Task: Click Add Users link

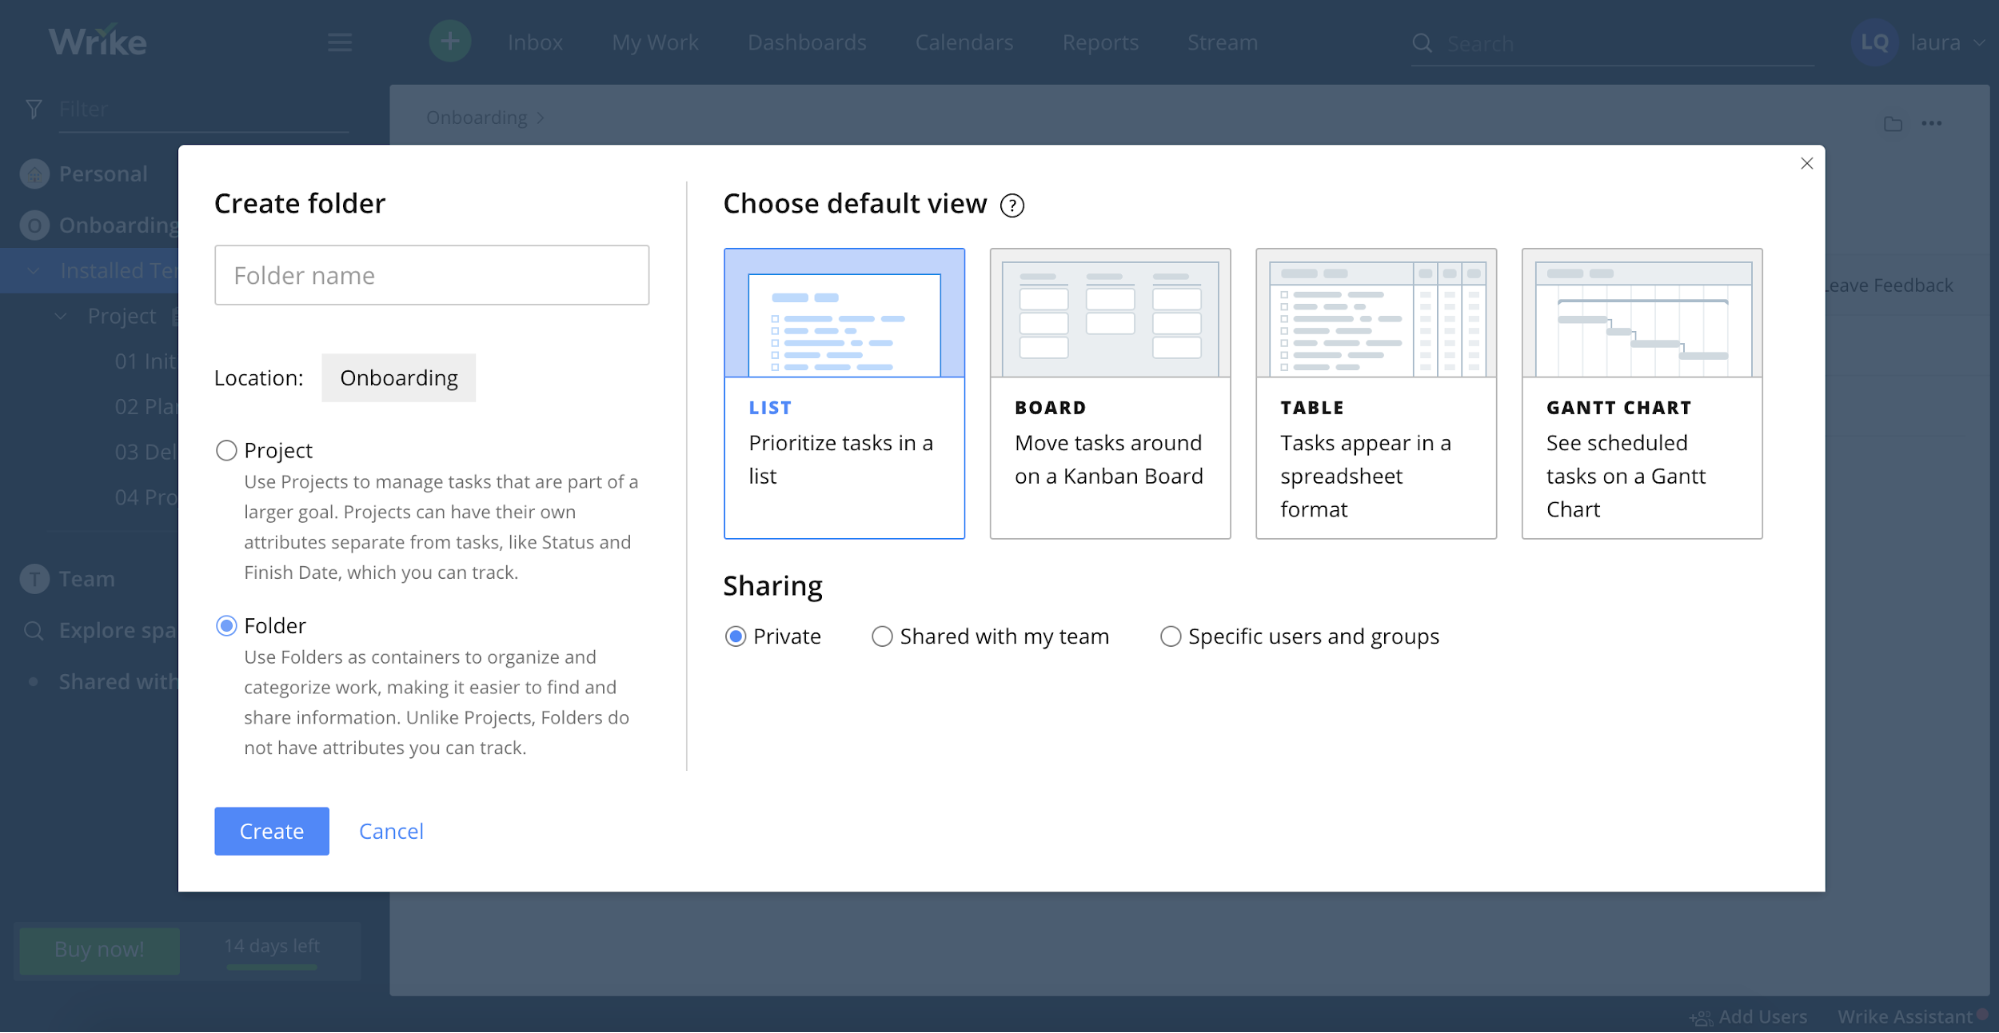Action: (x=1763, y=1017)
